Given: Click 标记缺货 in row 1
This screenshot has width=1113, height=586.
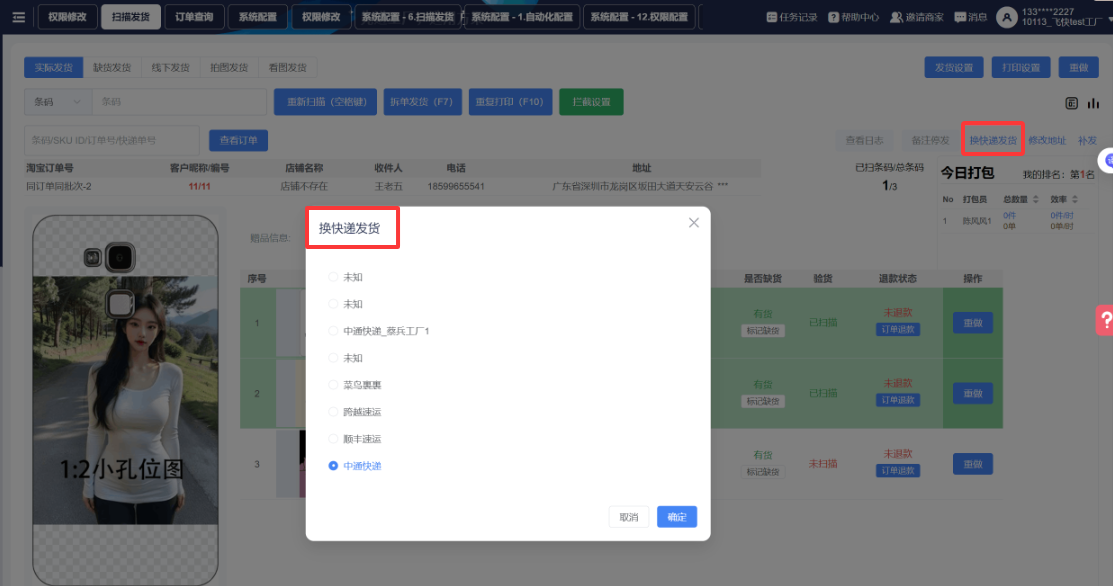Looking at the screenshot, I should coord(763,331).
